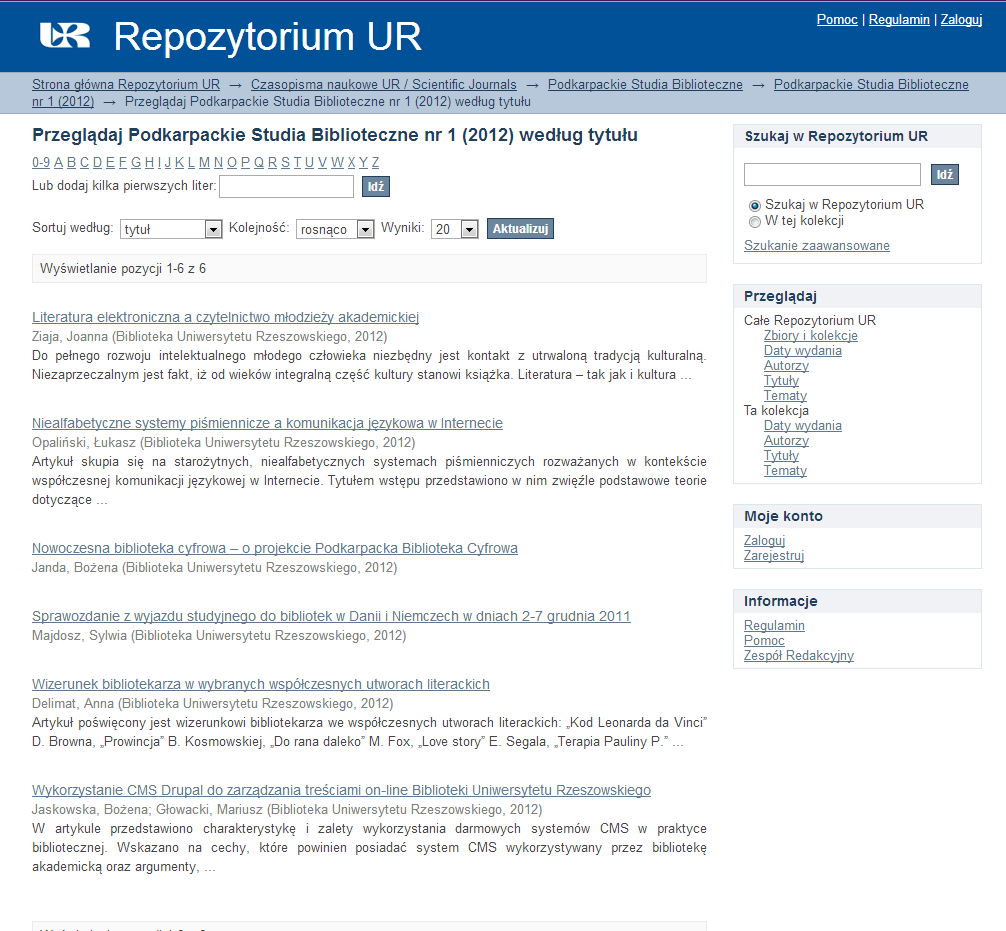Select 'Szukaj w Repozytorium UR' radio button
Image resolution: width=1006 pixels, height=931 pixels.
pos(754,205)
